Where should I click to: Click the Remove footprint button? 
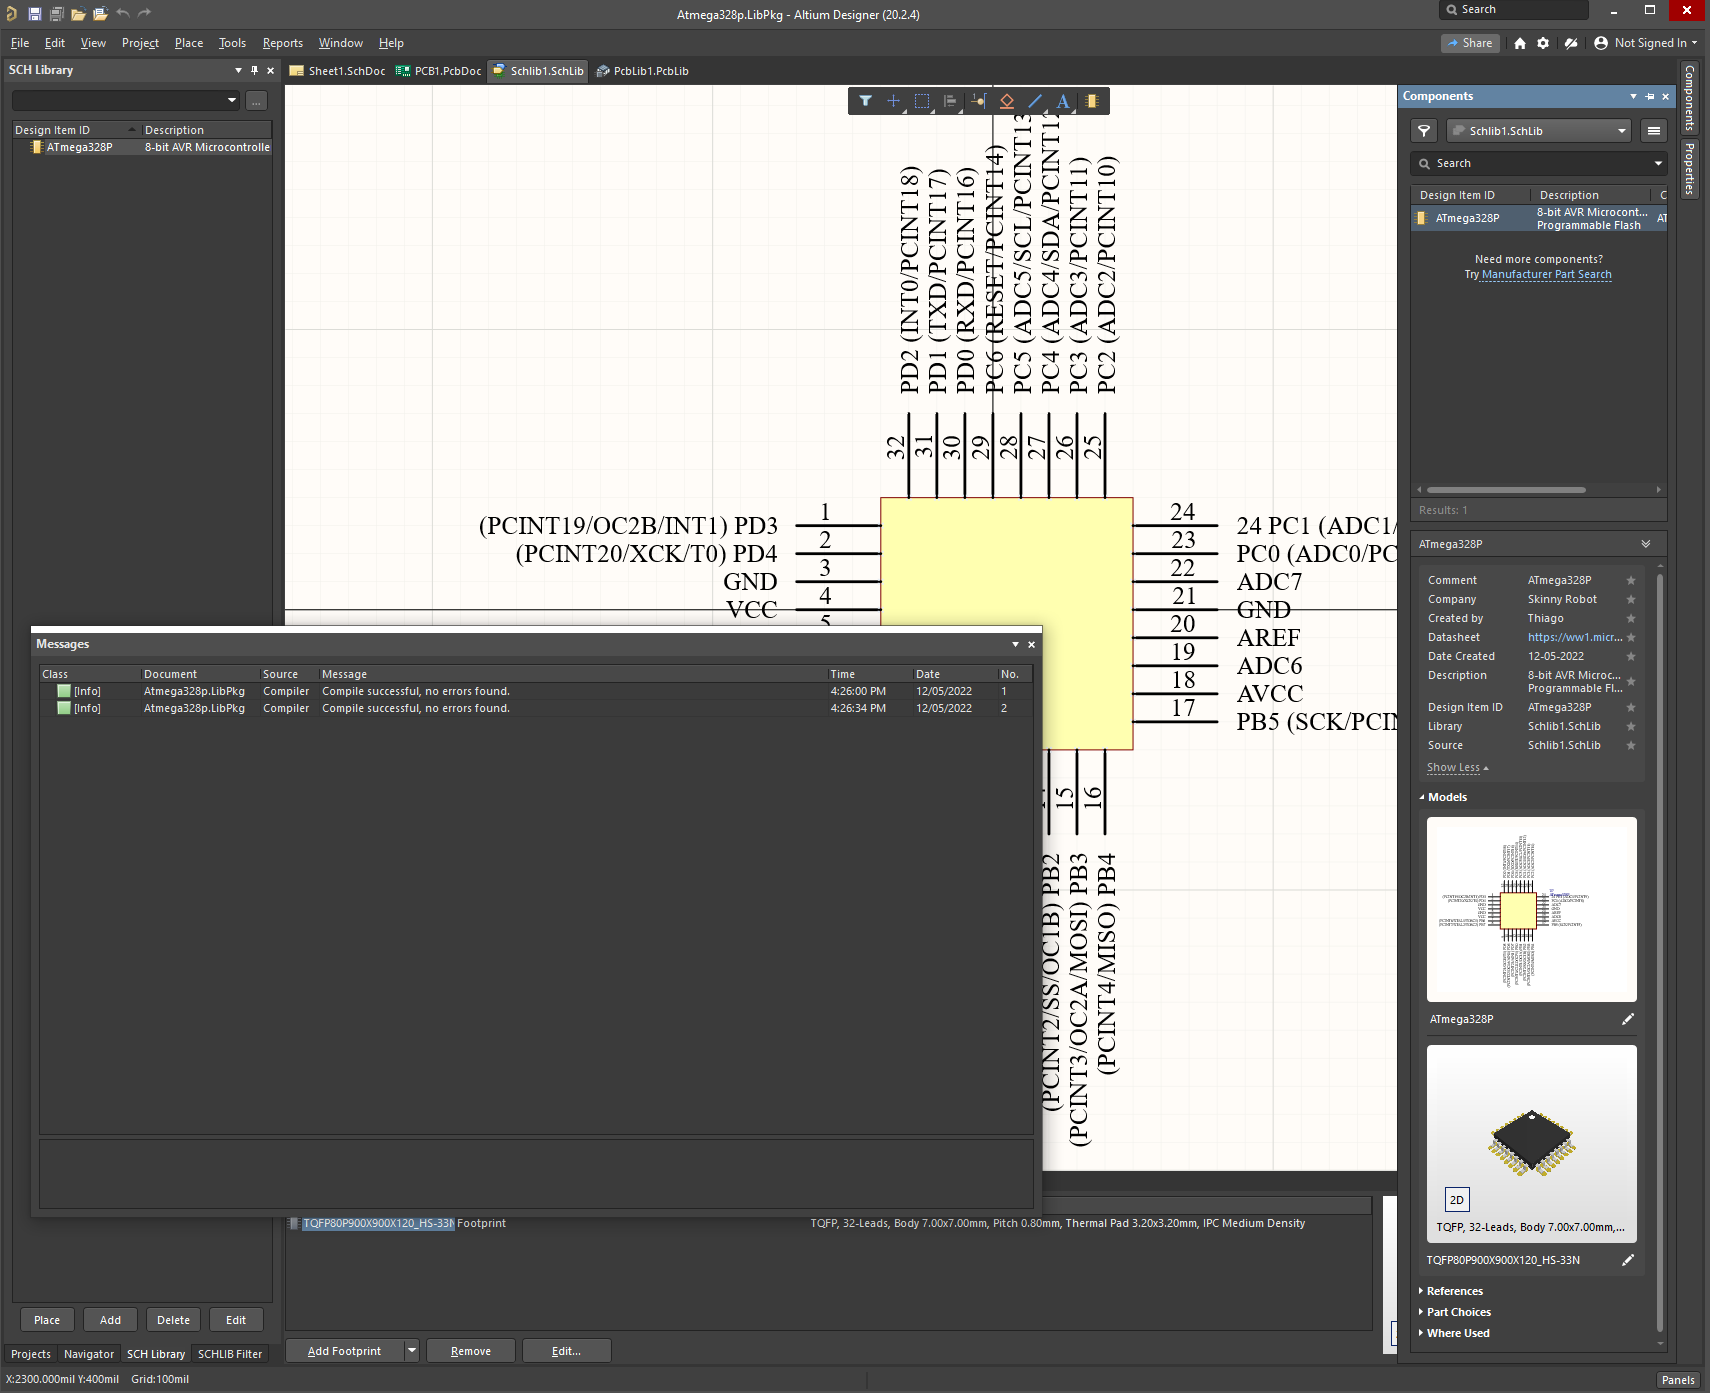(471, 1351)
